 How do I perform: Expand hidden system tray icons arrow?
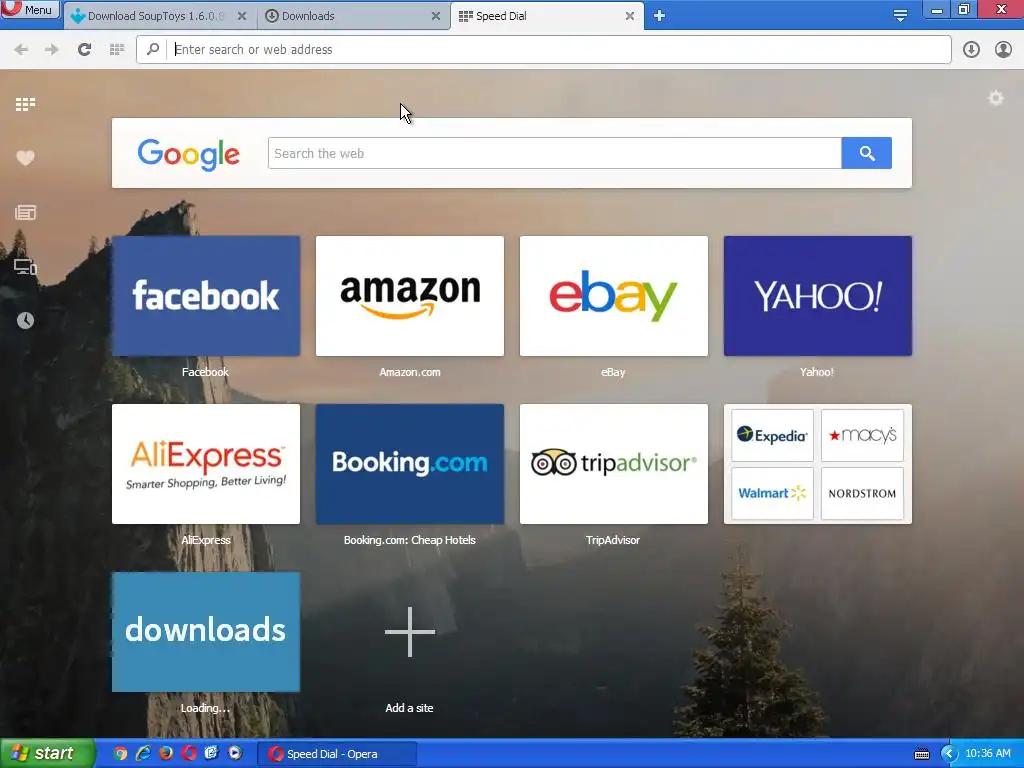(949, 754)
